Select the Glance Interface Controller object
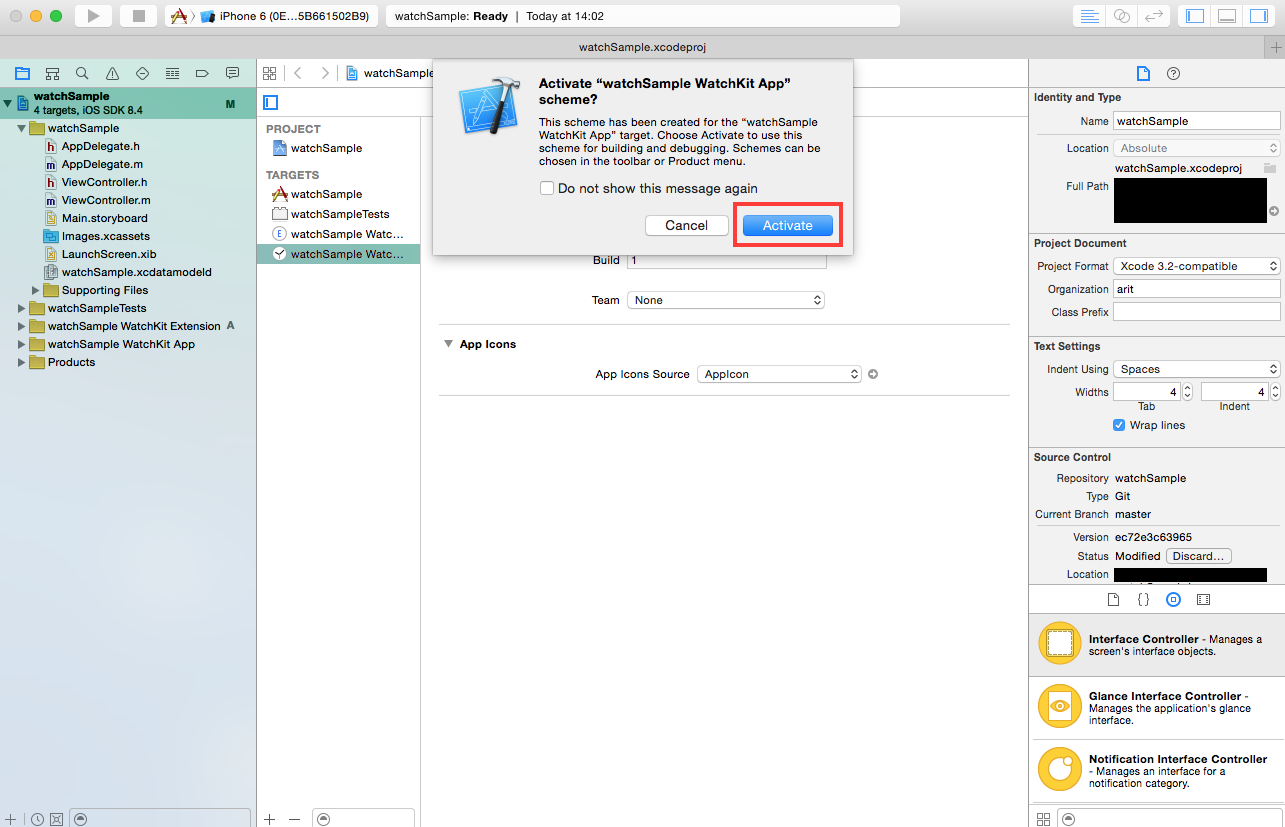 [1157, 707]
